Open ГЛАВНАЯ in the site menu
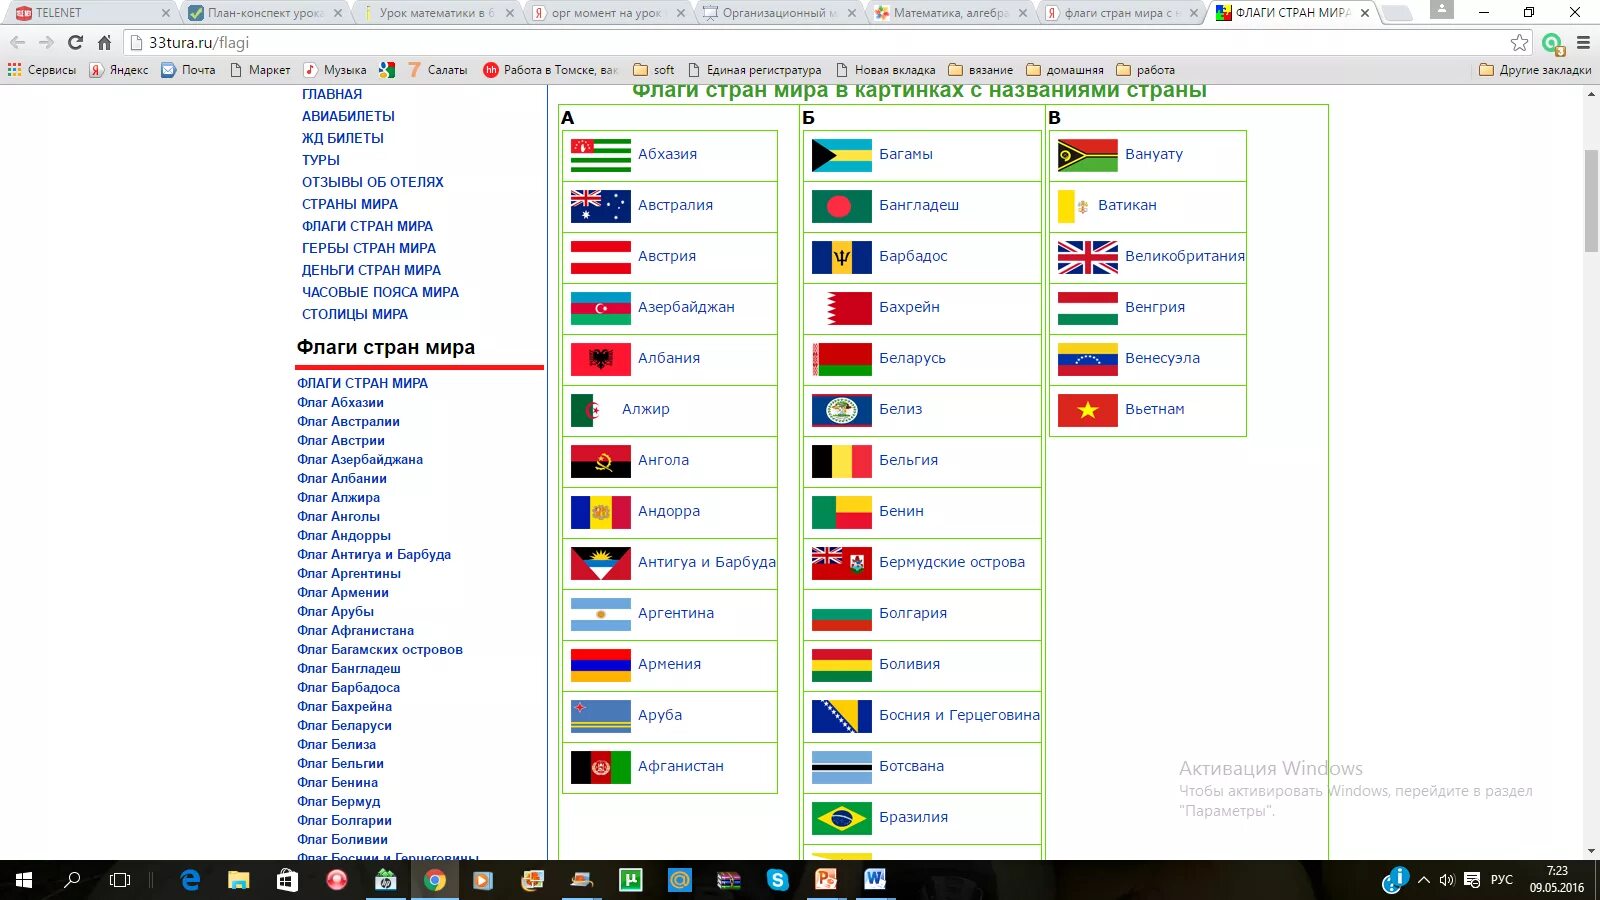 click(x=332, y=94)
